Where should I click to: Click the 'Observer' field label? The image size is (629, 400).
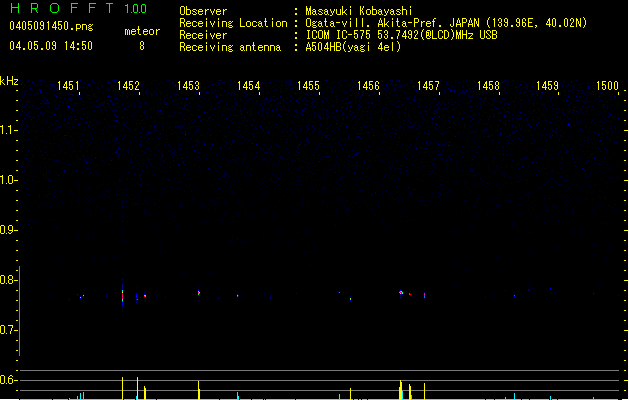point(203,11)
